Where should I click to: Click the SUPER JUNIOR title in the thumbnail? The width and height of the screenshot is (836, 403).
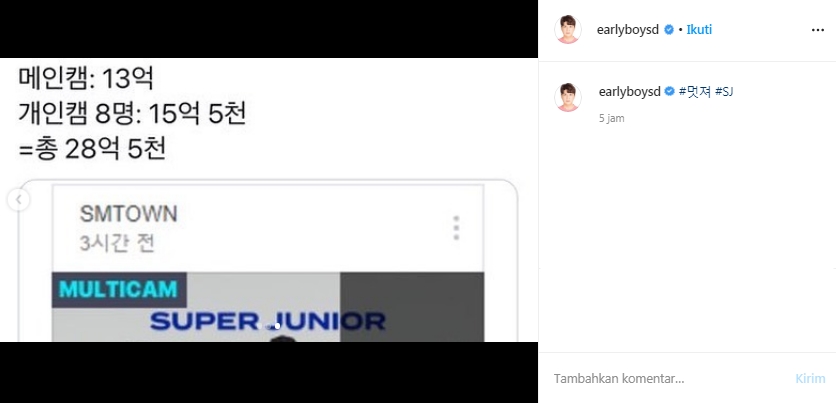pos(267,321)
